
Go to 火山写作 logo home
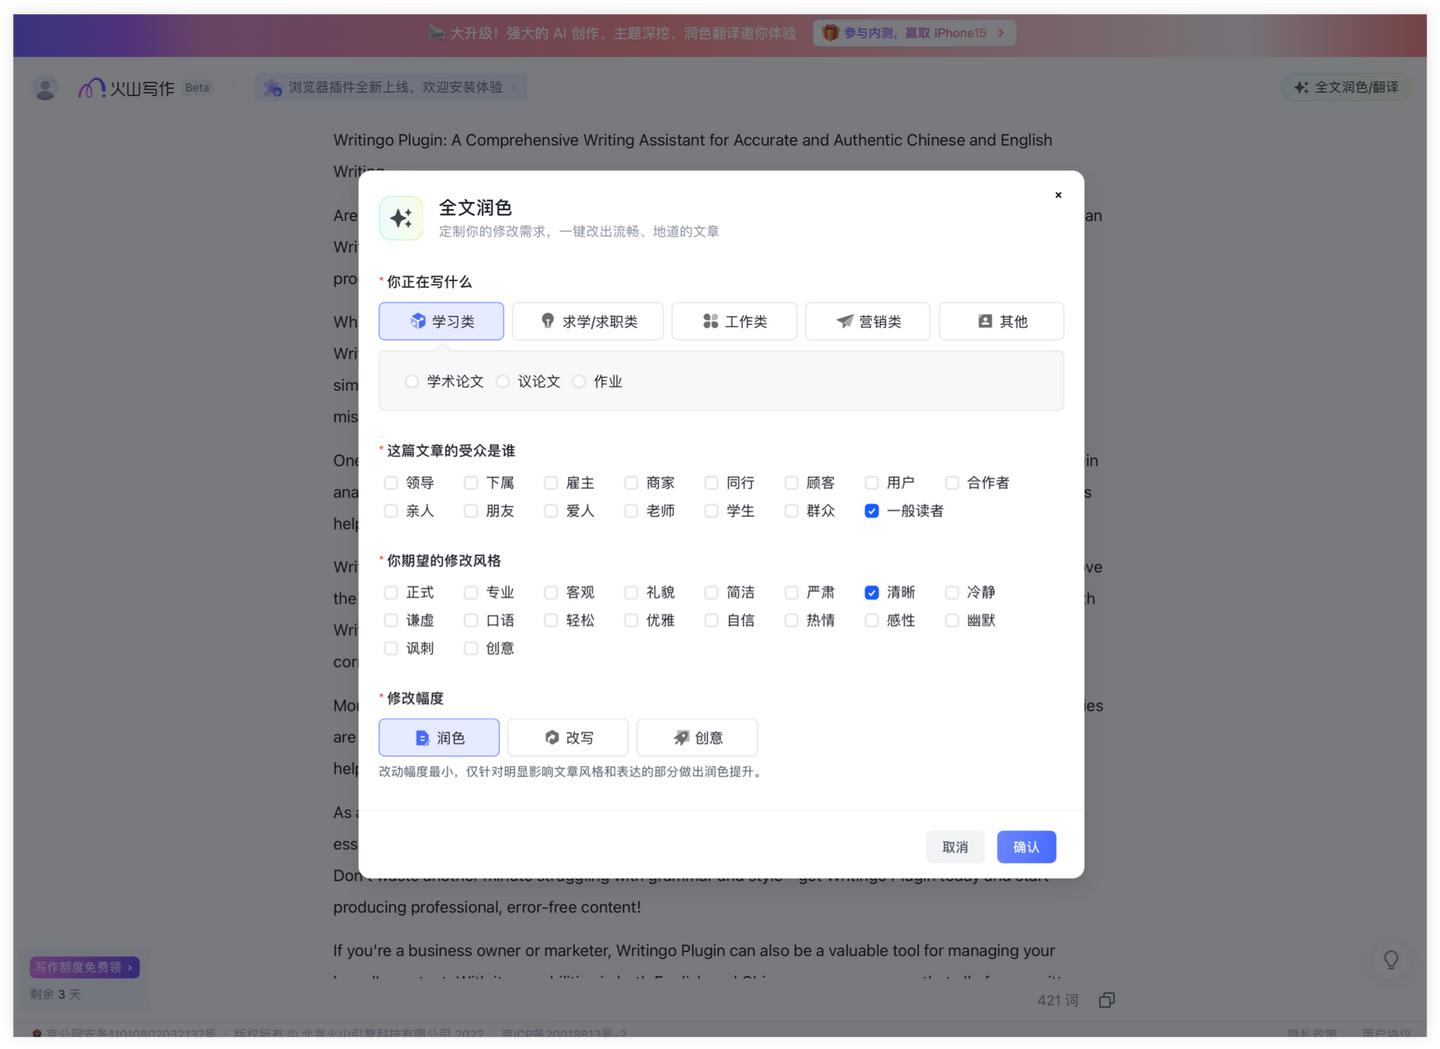(x=126, y=88)
